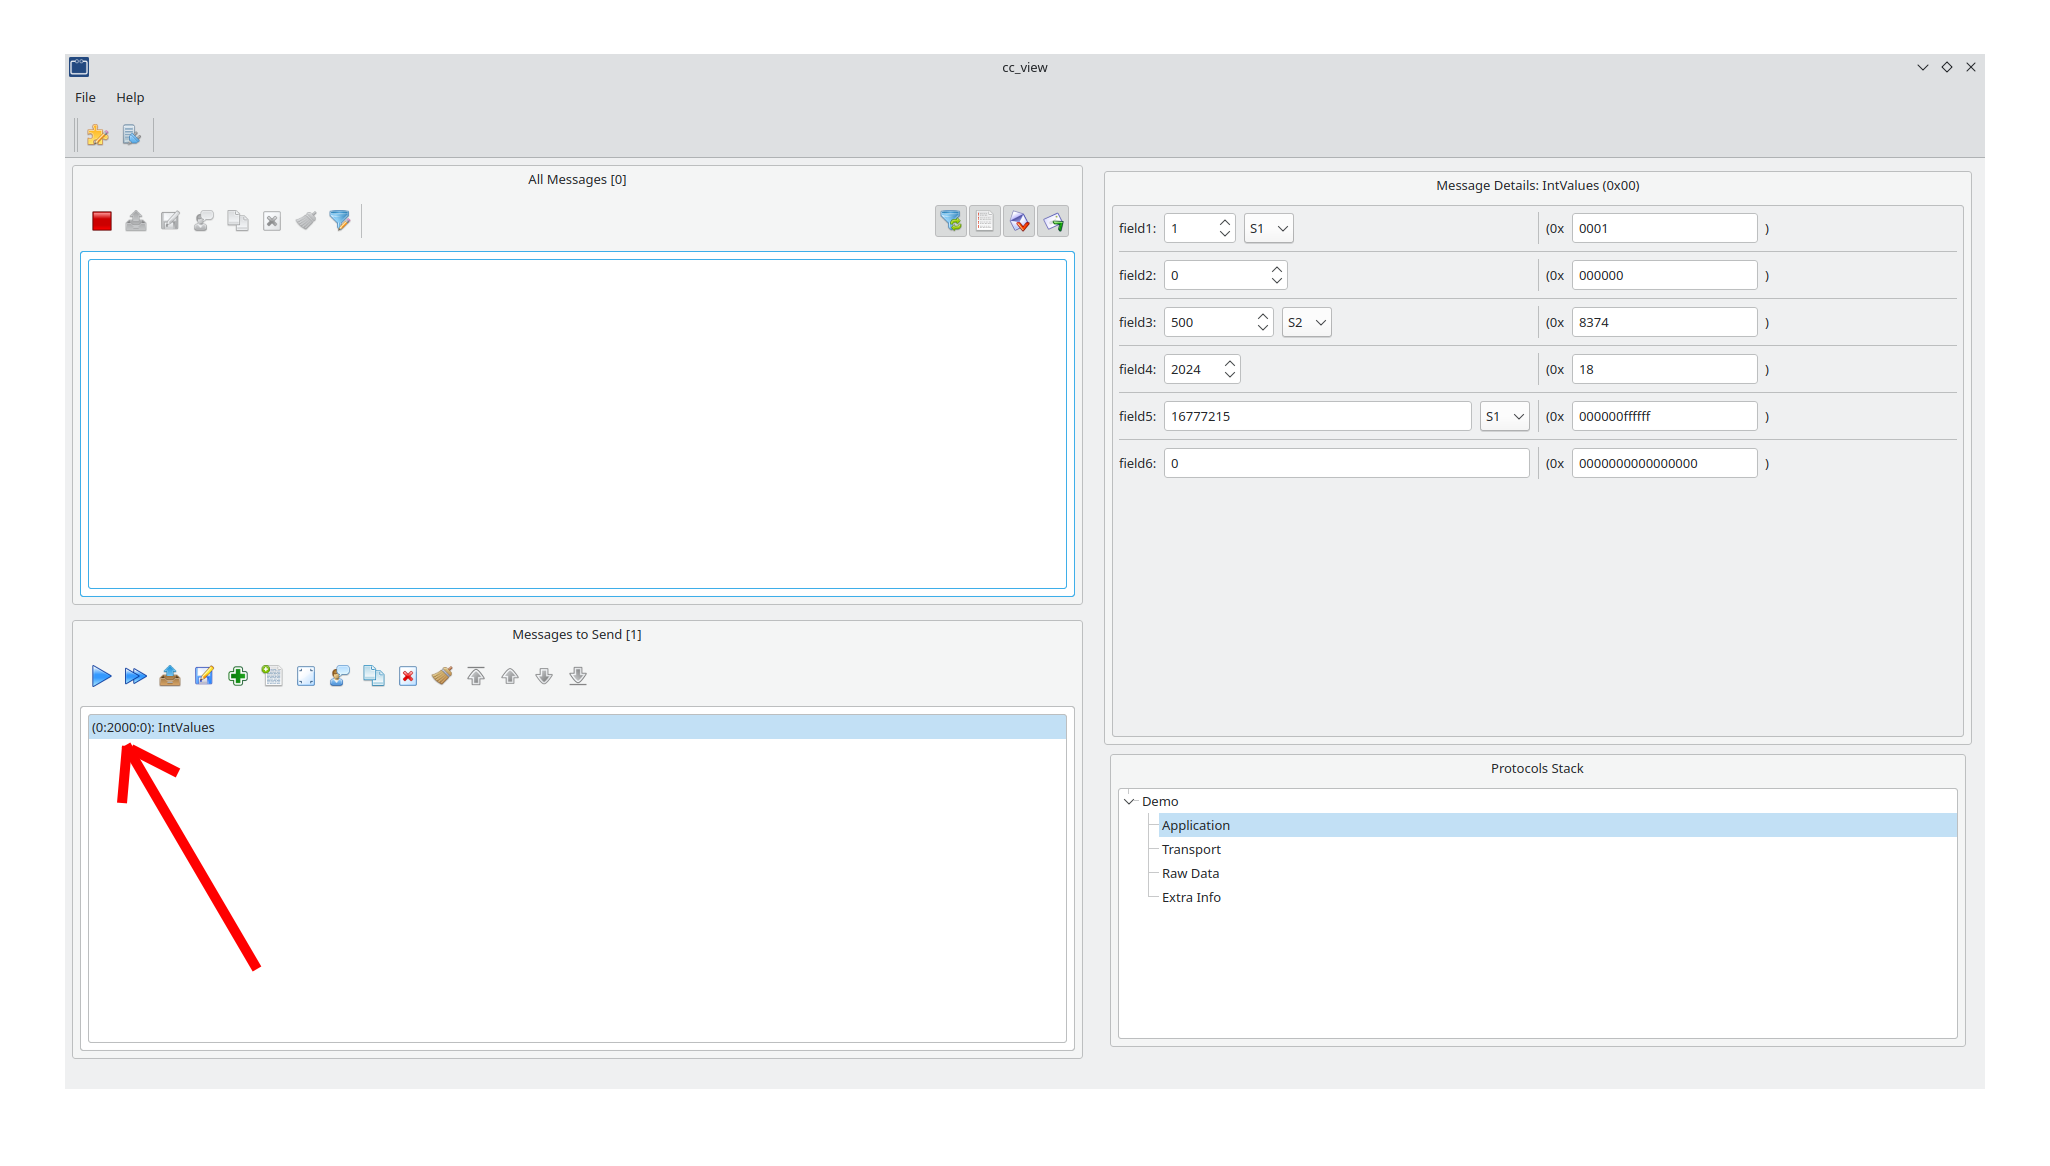The height and width of the screenshot is (1166, 2050).
Task: Open field1 S1 special value dropdown
Action: (x=1269, y=228)
